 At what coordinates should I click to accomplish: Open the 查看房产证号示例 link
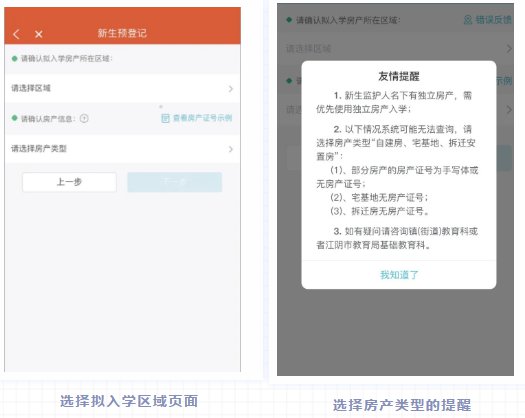(202, 118)
